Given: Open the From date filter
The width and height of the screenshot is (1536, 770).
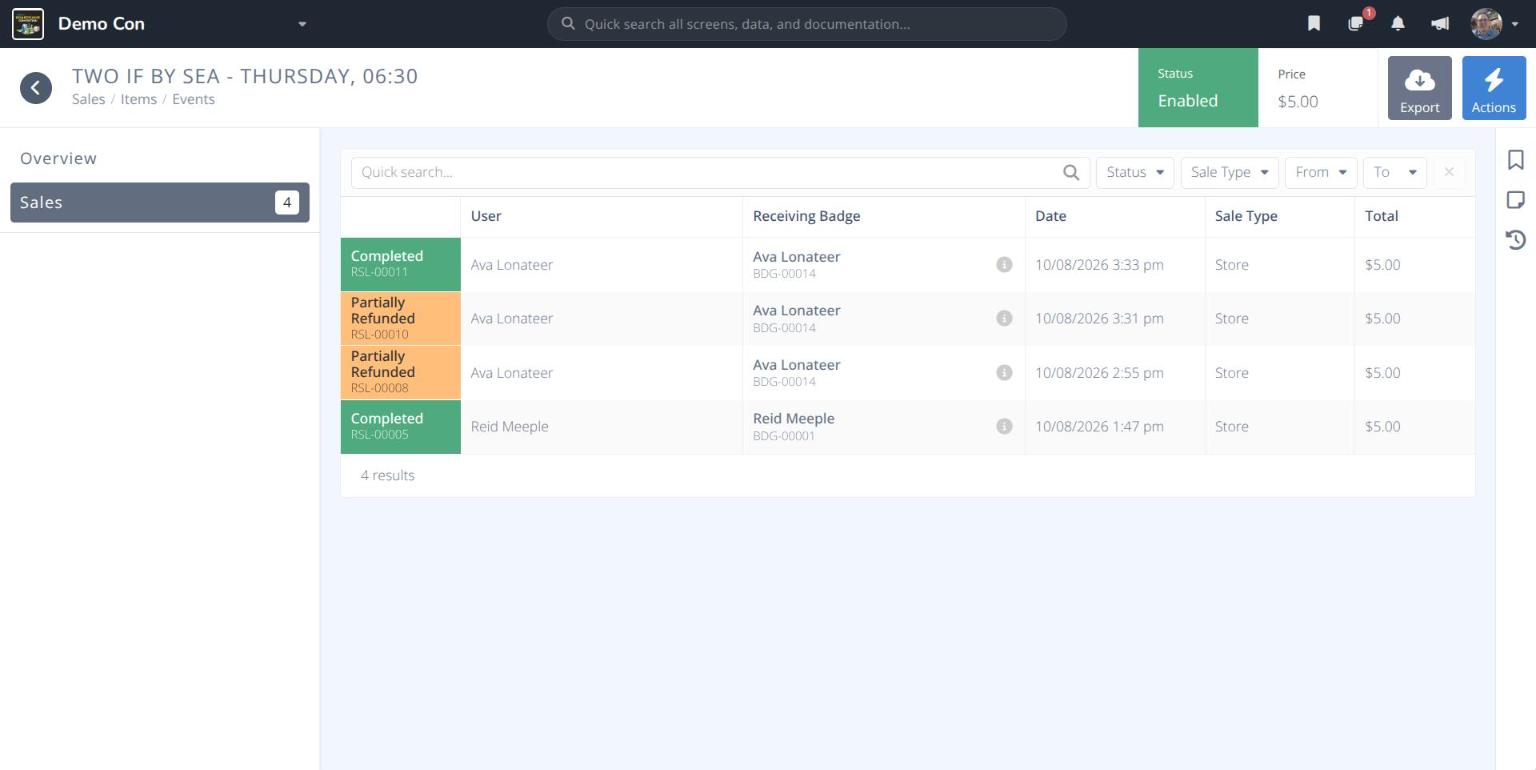Looking at the screenshot, I should click(x=1321, y=172).
